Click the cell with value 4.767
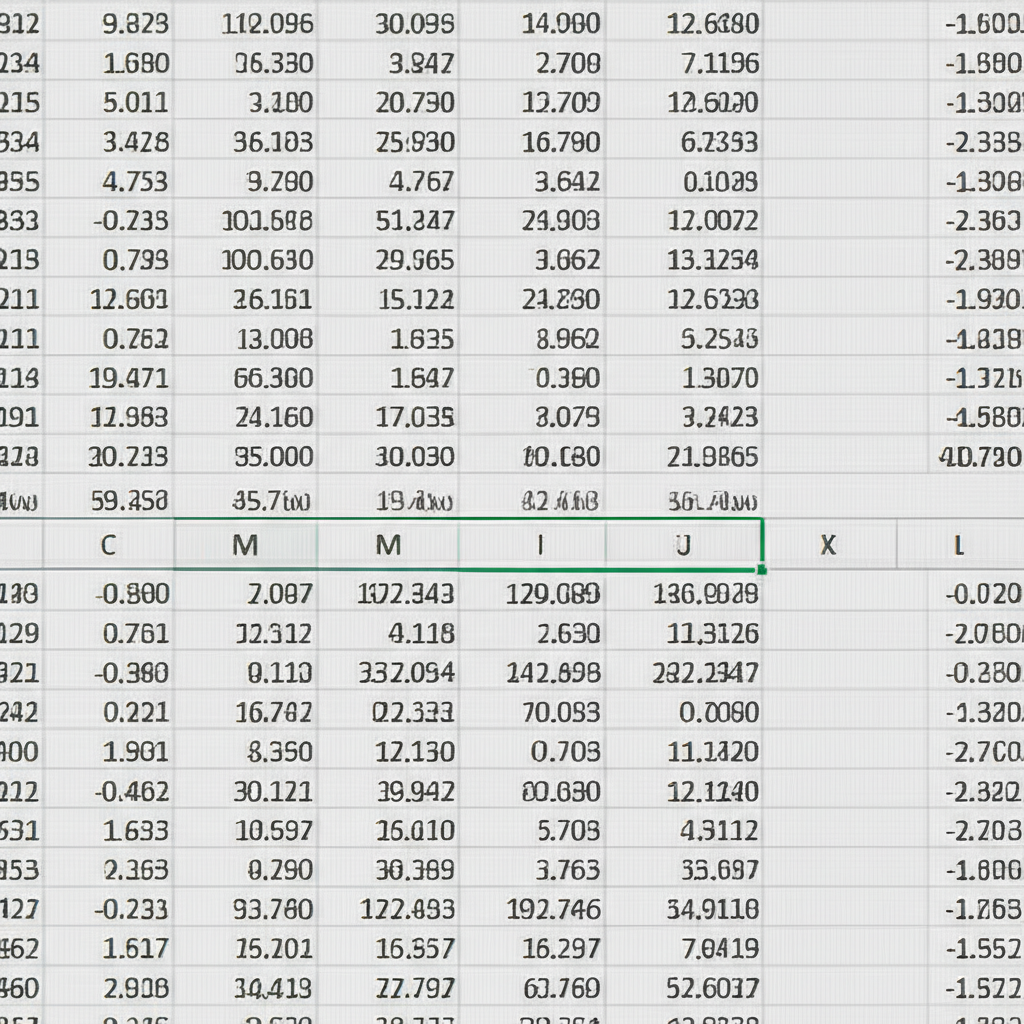This screenshot has height=1024, width=1024. (388, 181)
